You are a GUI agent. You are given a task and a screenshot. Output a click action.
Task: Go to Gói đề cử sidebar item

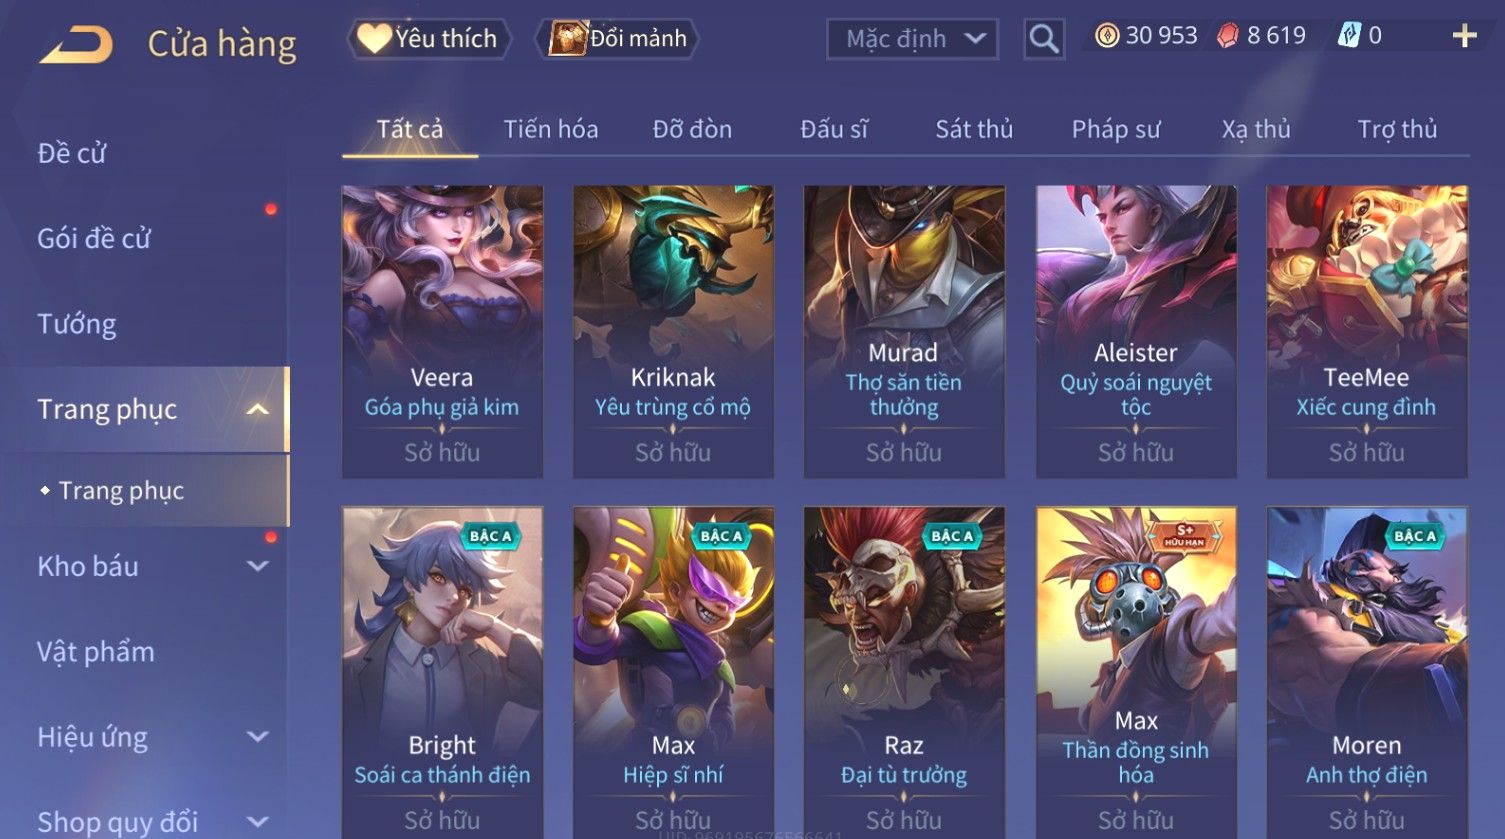point(94,239)
